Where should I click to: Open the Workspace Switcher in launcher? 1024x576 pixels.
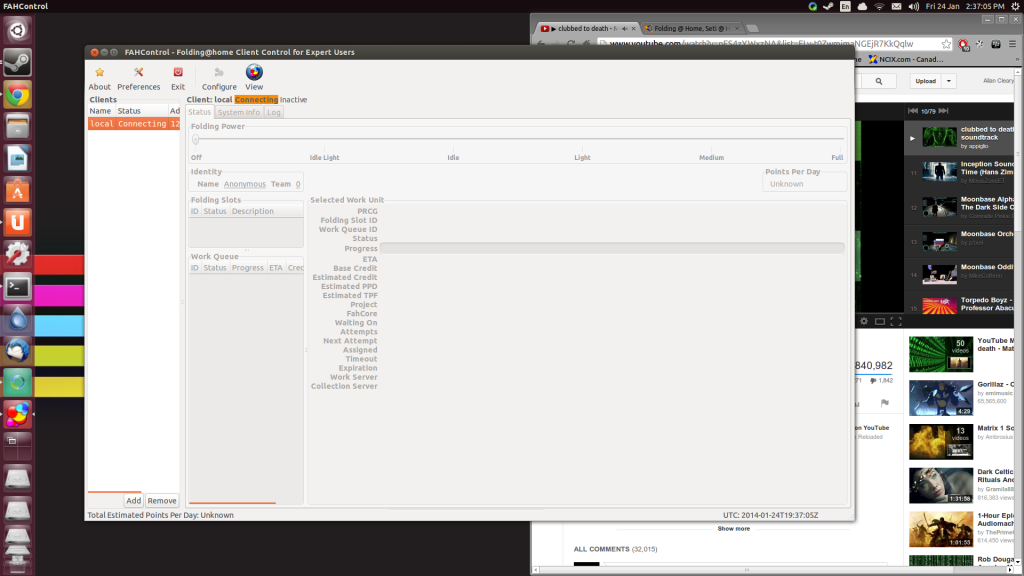coord(18,447)
